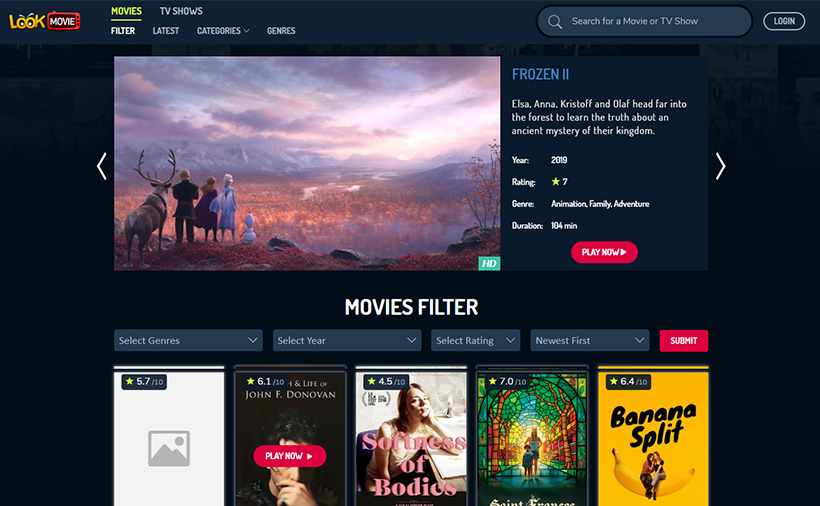Viewport: 820px width, 506px height.
Task: Open the Genres page
Action: 281,31
